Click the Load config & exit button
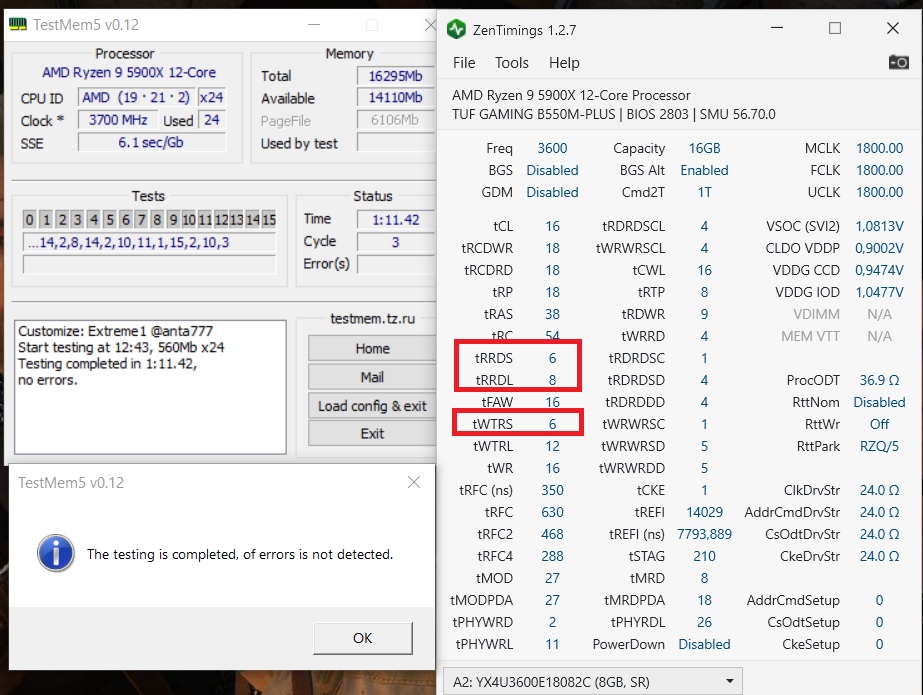The image size is (923, 695). point(372,406)
